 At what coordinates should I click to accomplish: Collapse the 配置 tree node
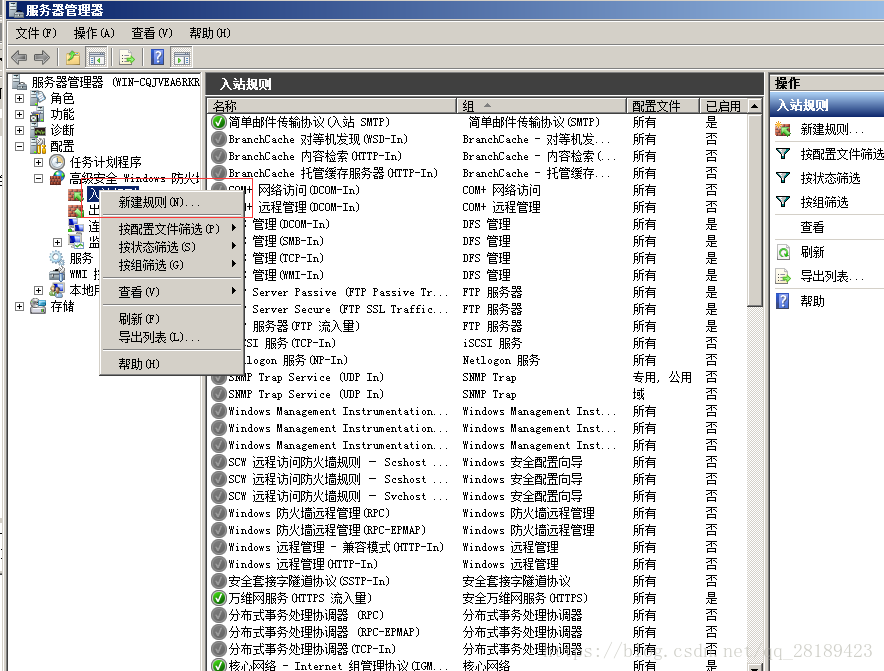20,146
